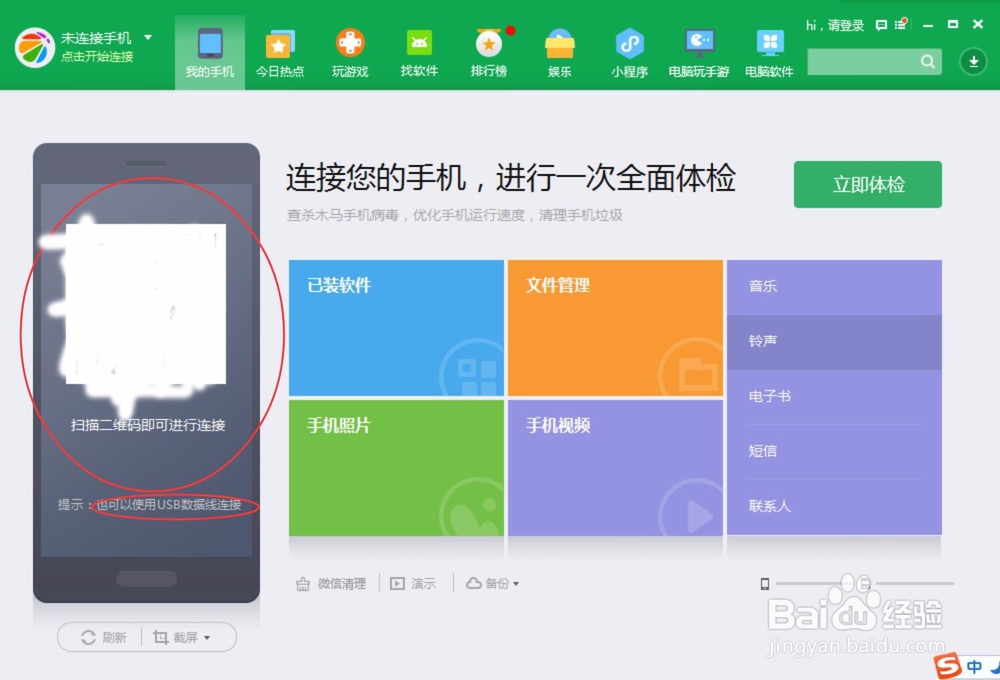Click the search magnifier icon
Image resolution: width=1000 pixels, height=680 pixels.
tap(928, 62)
